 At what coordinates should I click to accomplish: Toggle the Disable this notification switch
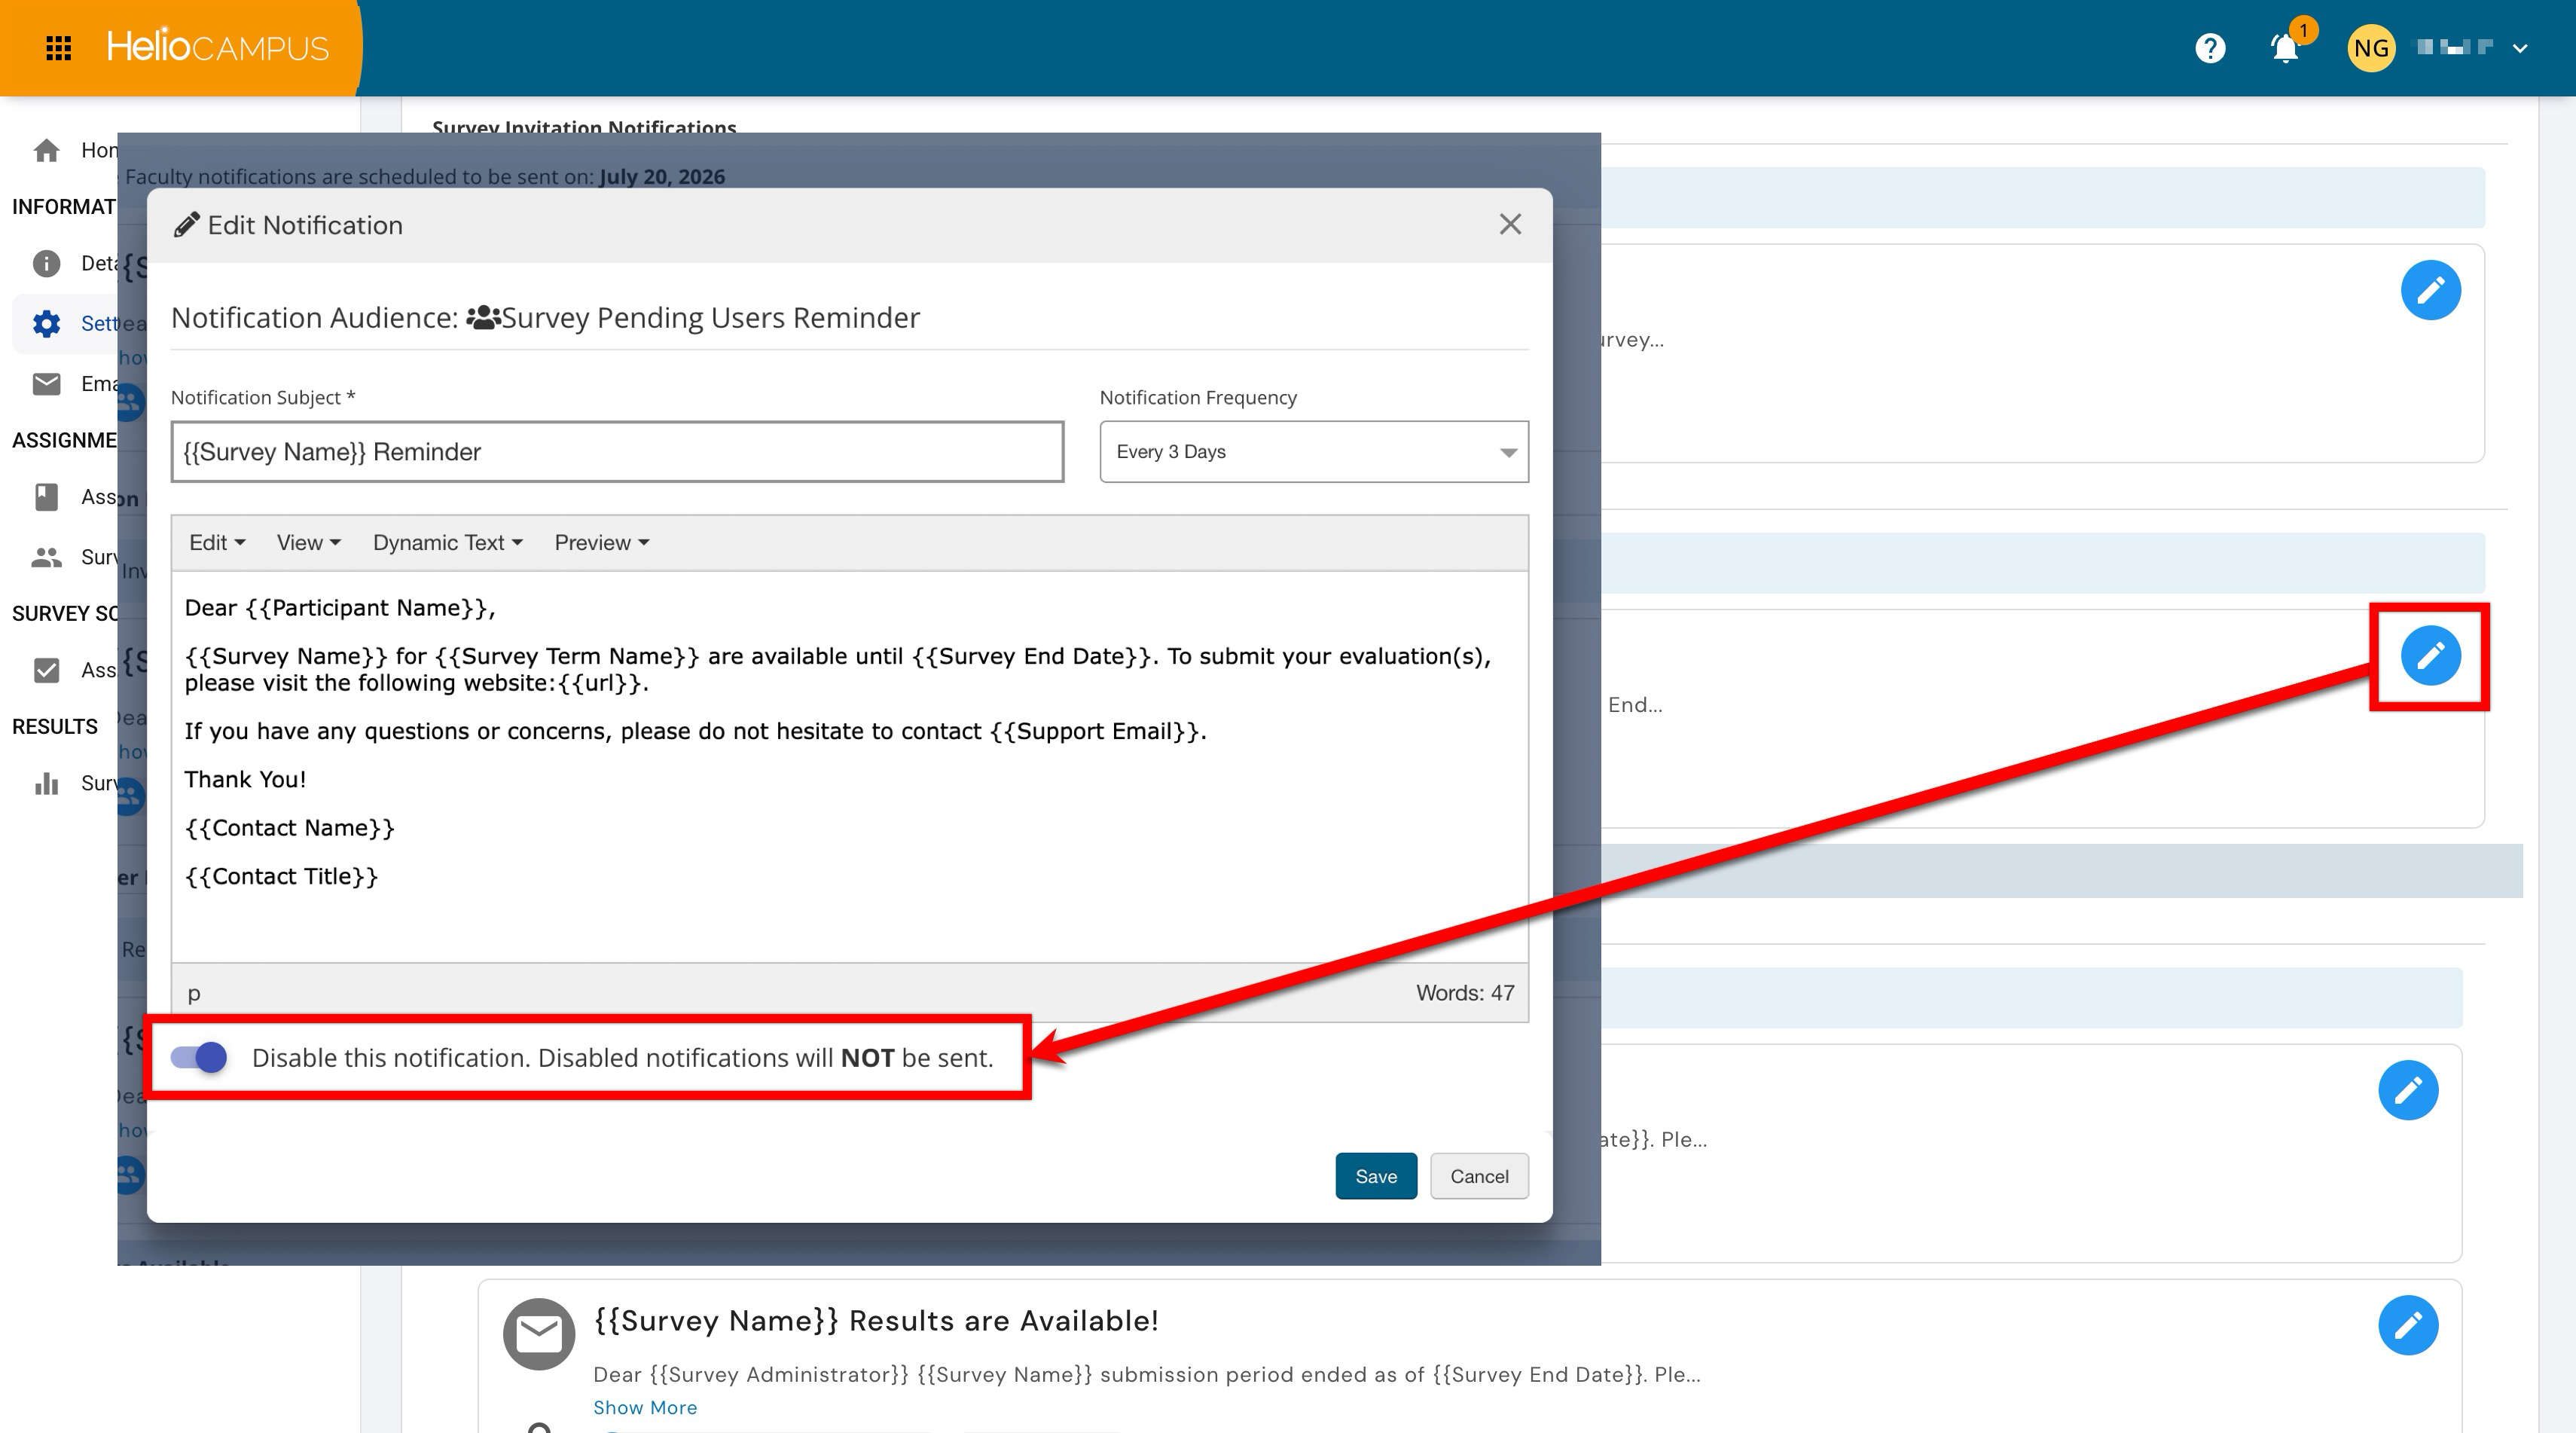pos(199,1057)
